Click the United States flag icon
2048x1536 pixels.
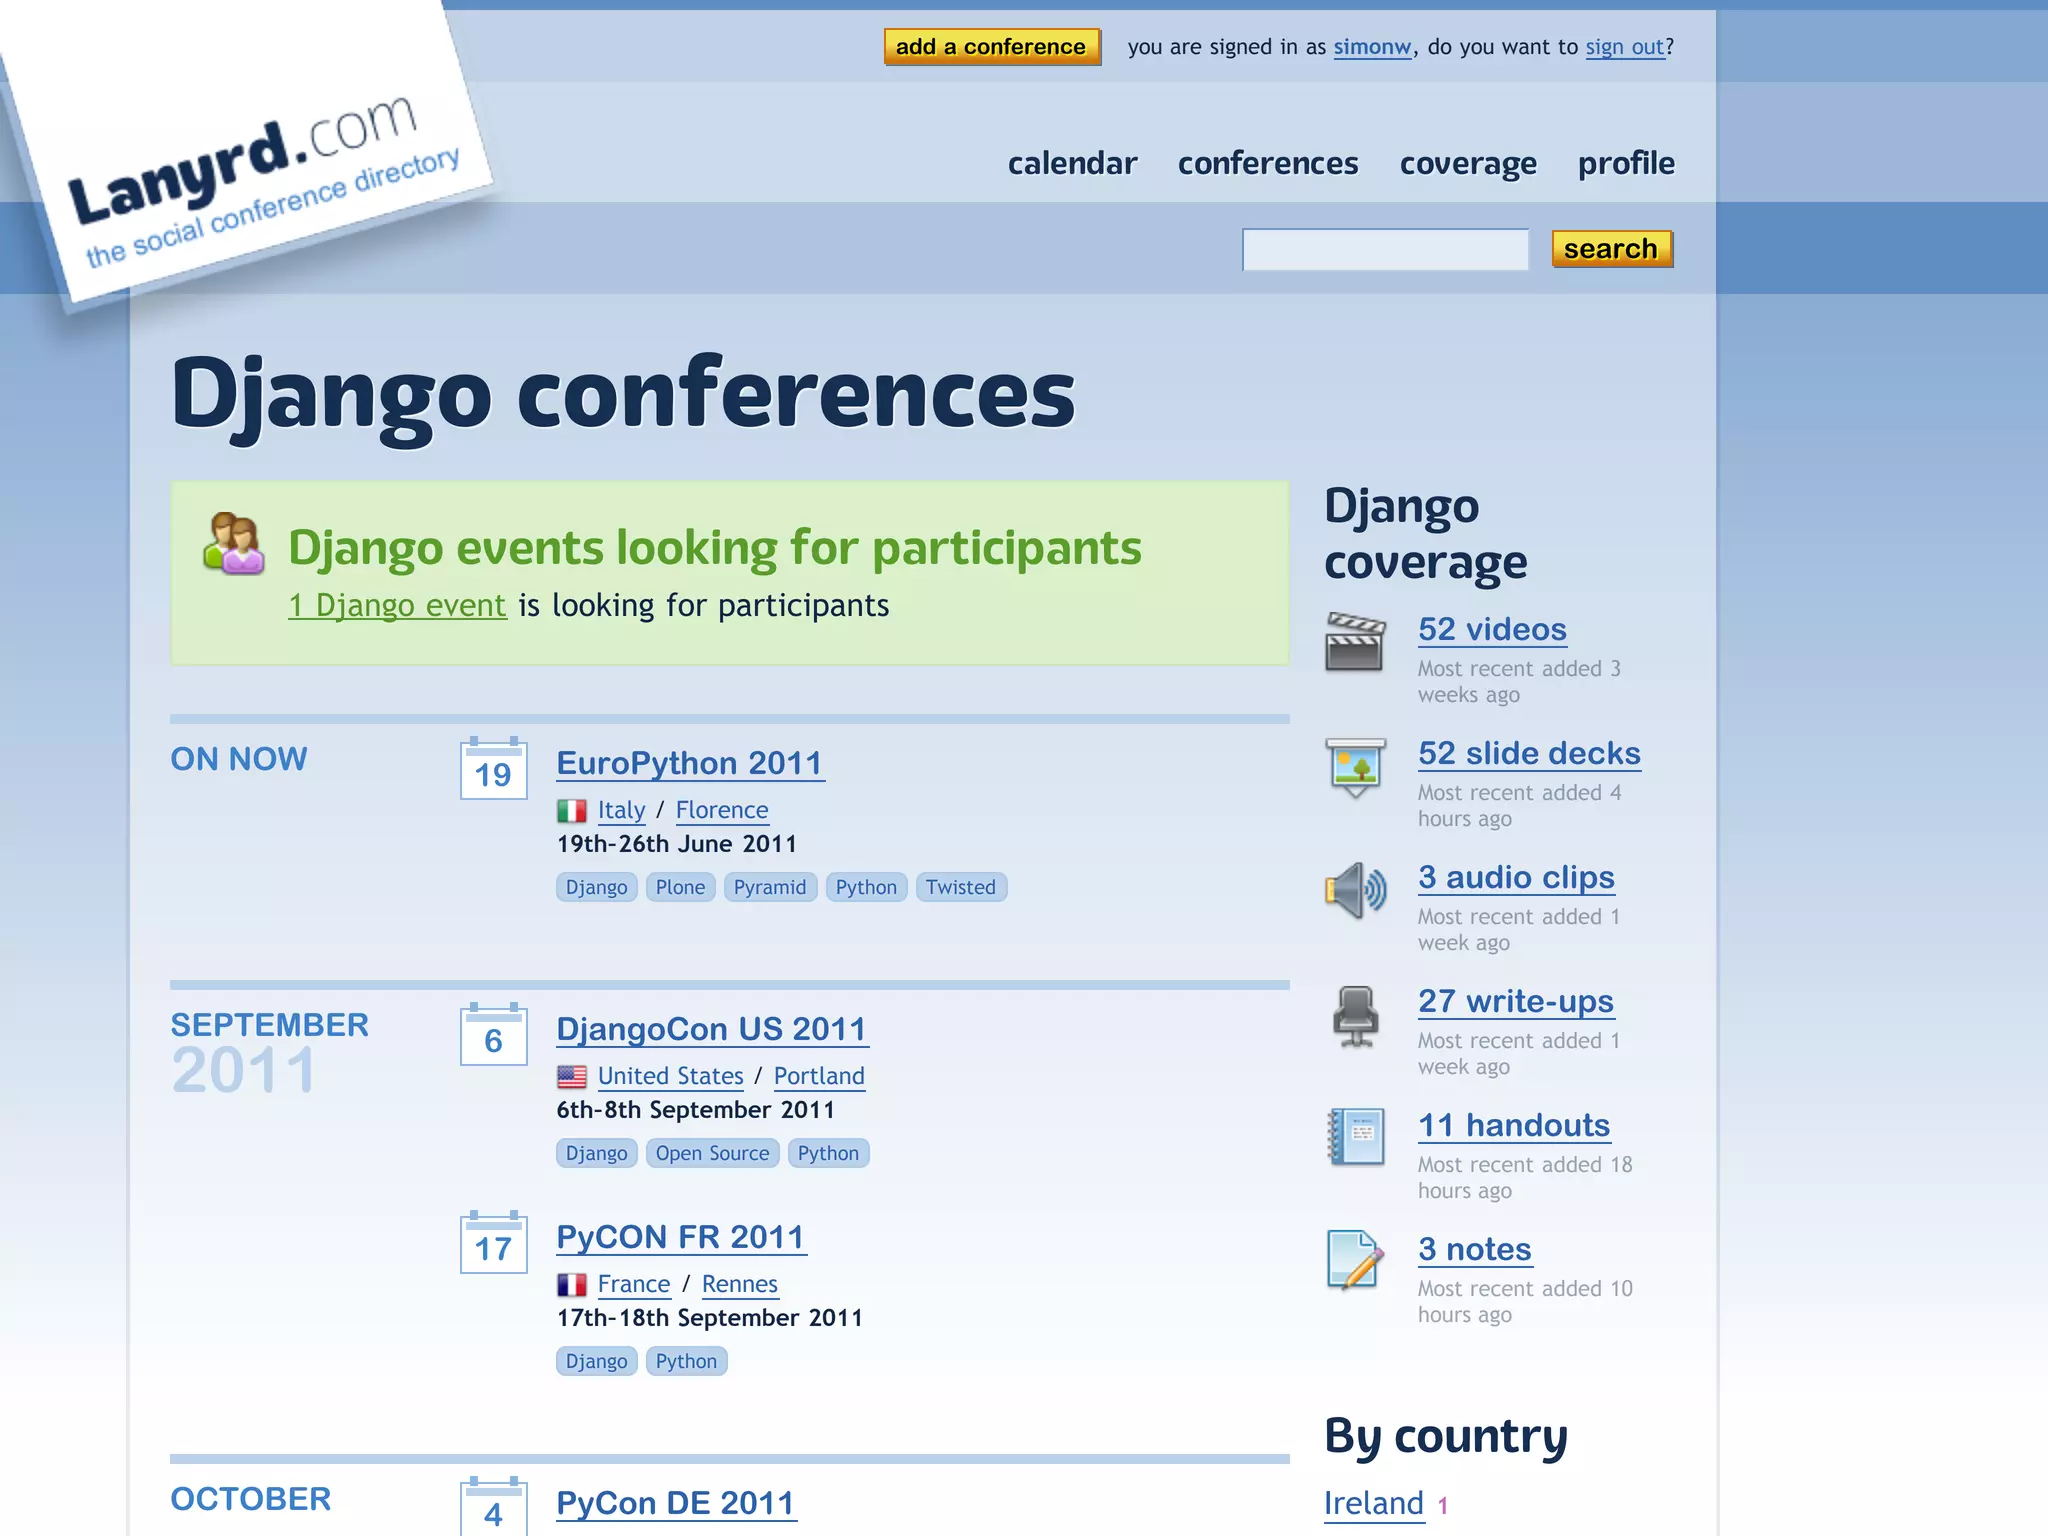tap(572, 1076)
